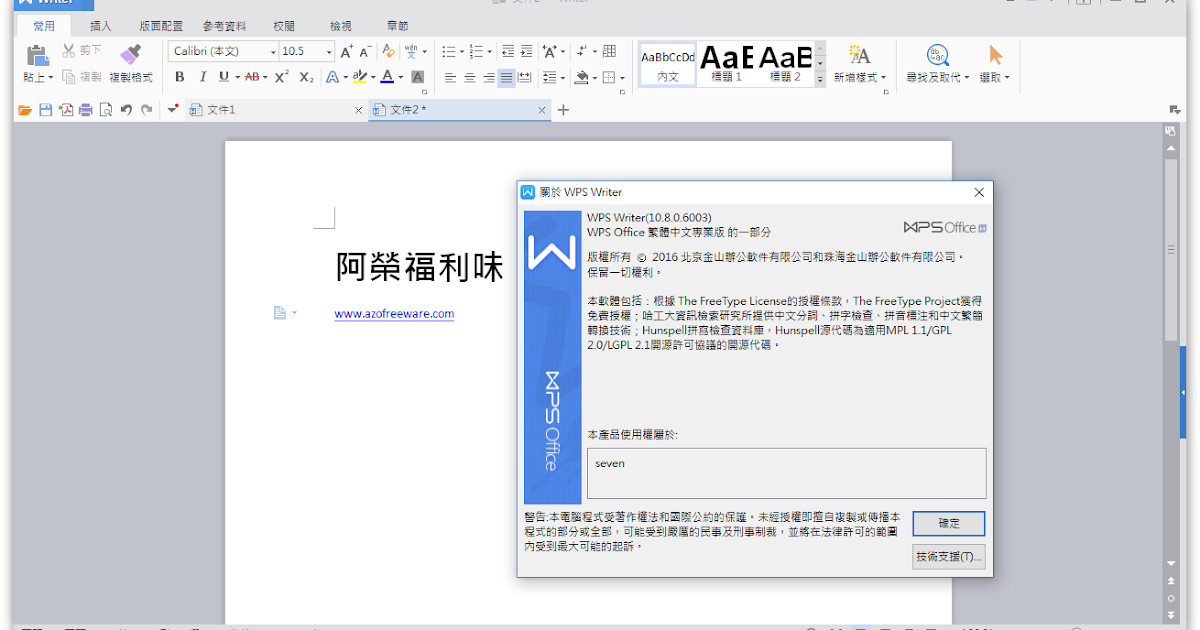The width and height of the screenshot is (1200, 630).
Task: Click 確定 button in About dialog
Action: [x=948, y=523]
